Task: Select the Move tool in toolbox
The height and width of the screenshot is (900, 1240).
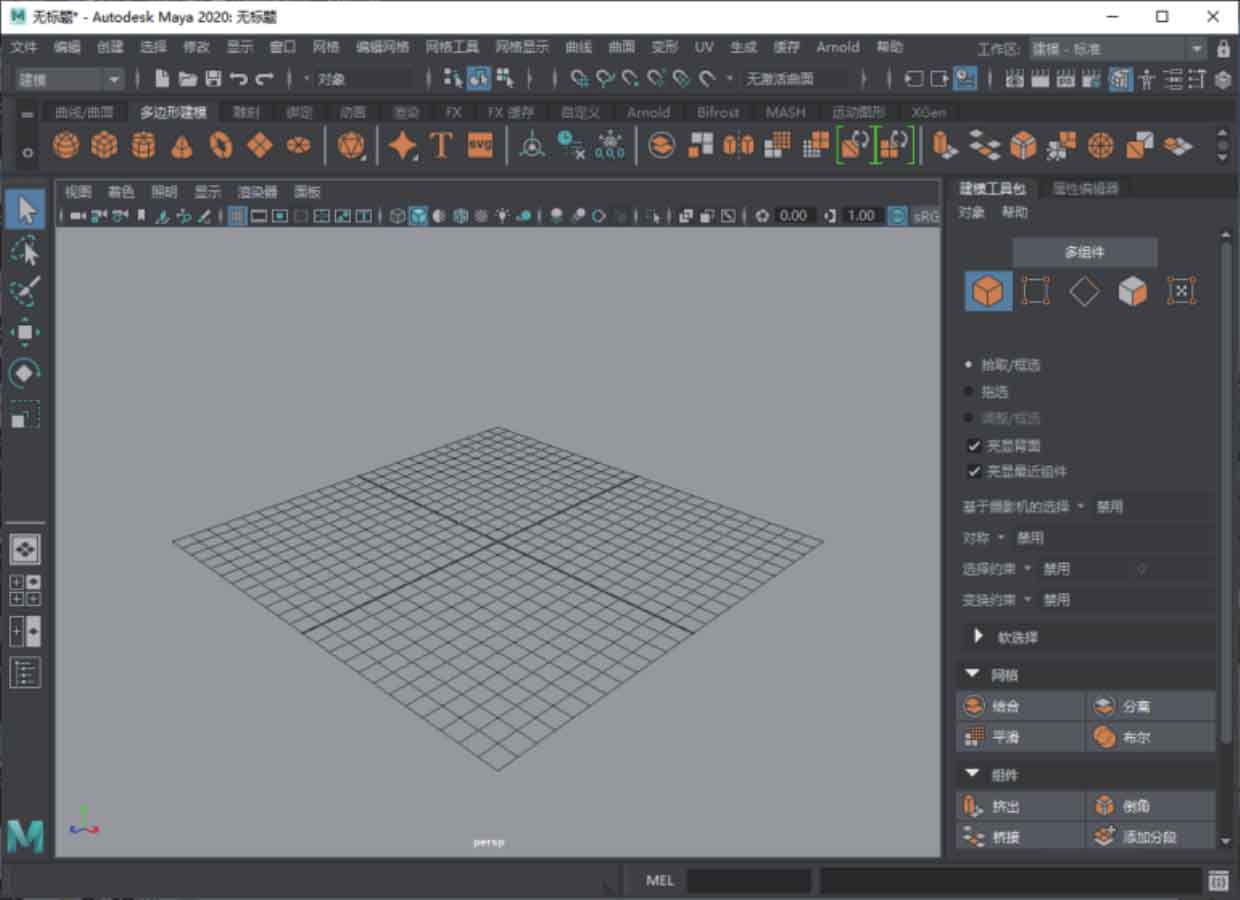Action: pos(25,332)
